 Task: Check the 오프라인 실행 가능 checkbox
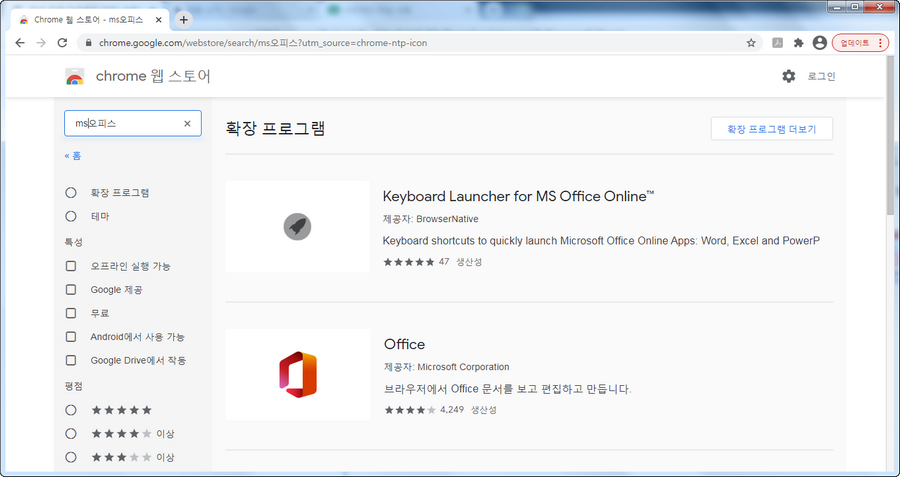[71, 266]
